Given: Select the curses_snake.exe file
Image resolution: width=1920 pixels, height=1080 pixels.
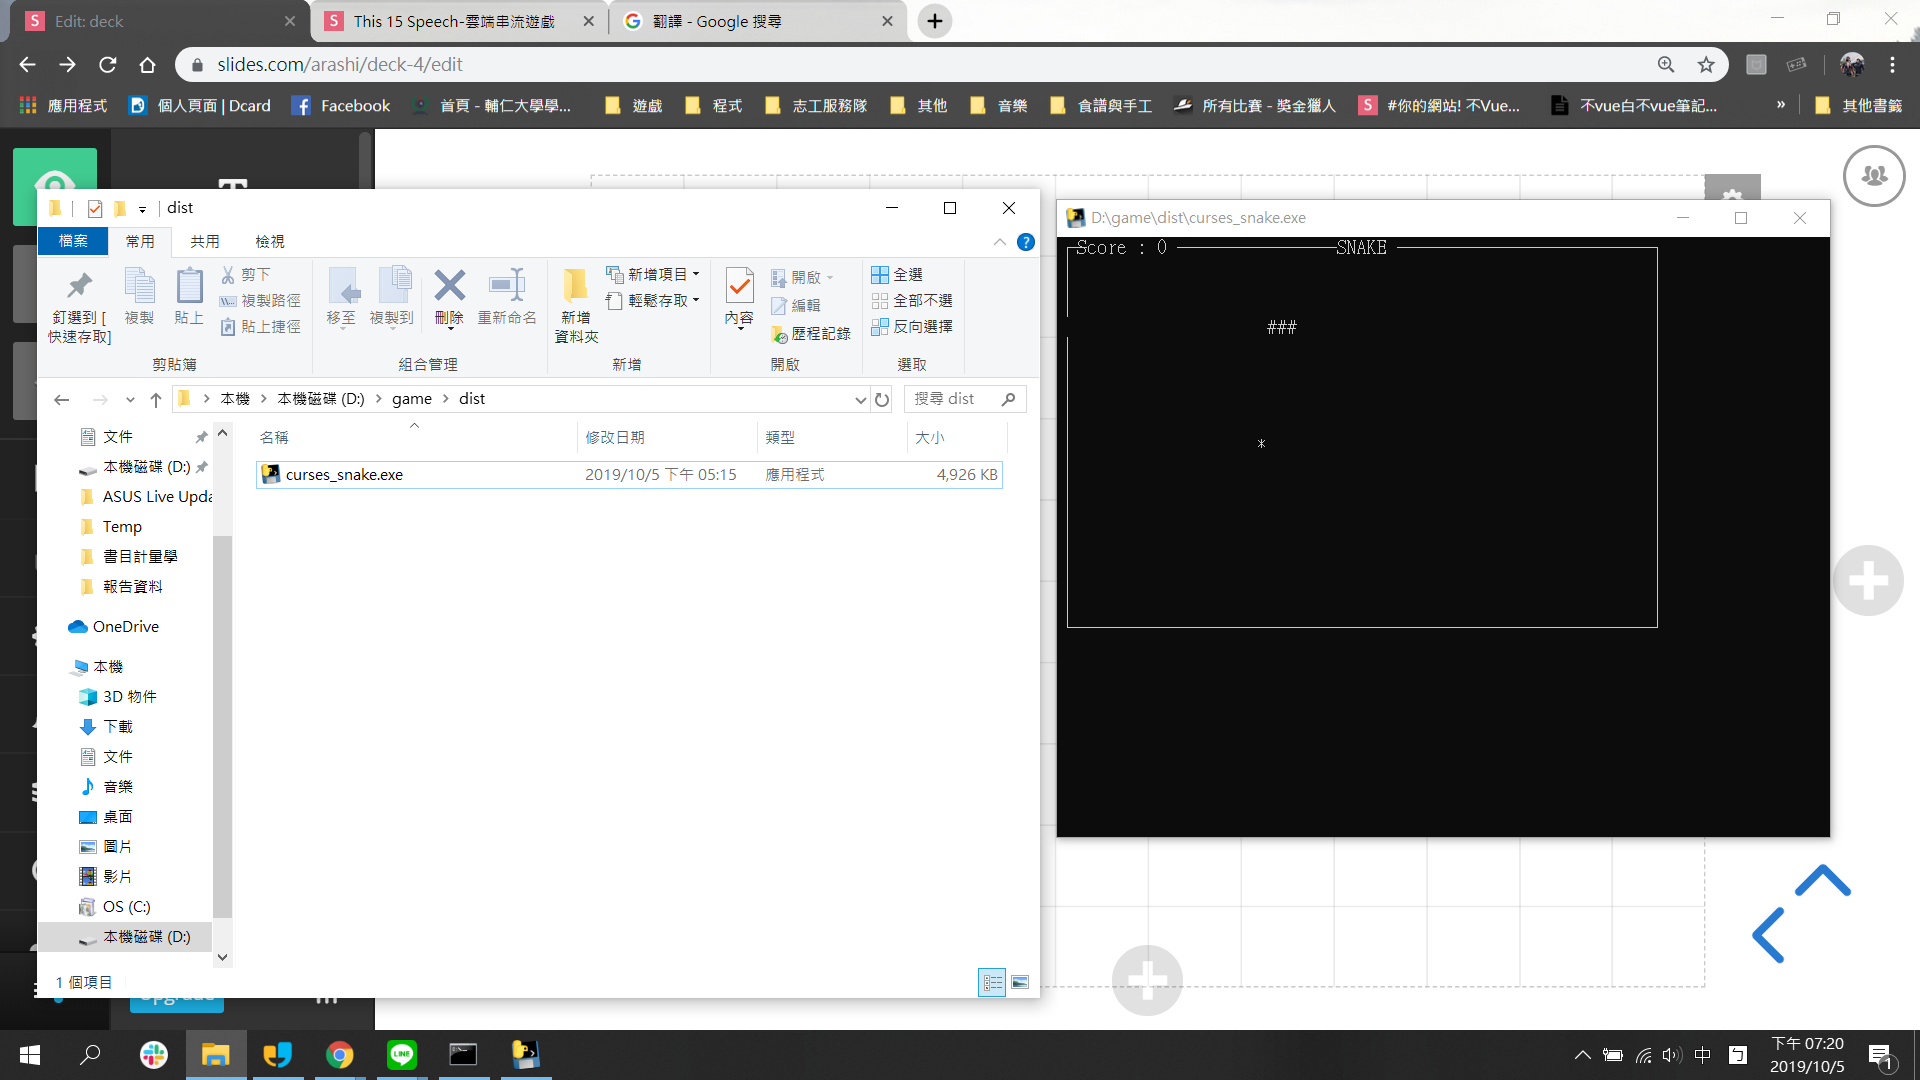Looking at the screenshot, I should coord(344,474).
